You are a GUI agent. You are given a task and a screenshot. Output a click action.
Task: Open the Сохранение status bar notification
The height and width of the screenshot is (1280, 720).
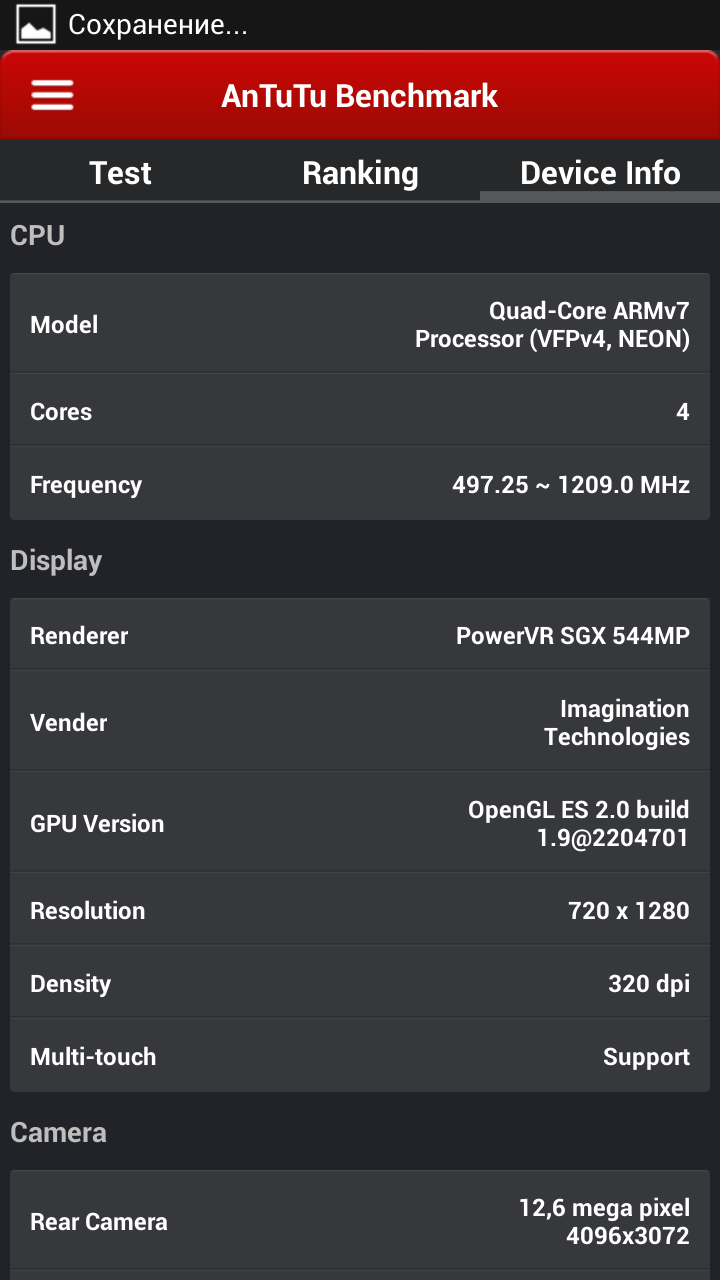158,25
